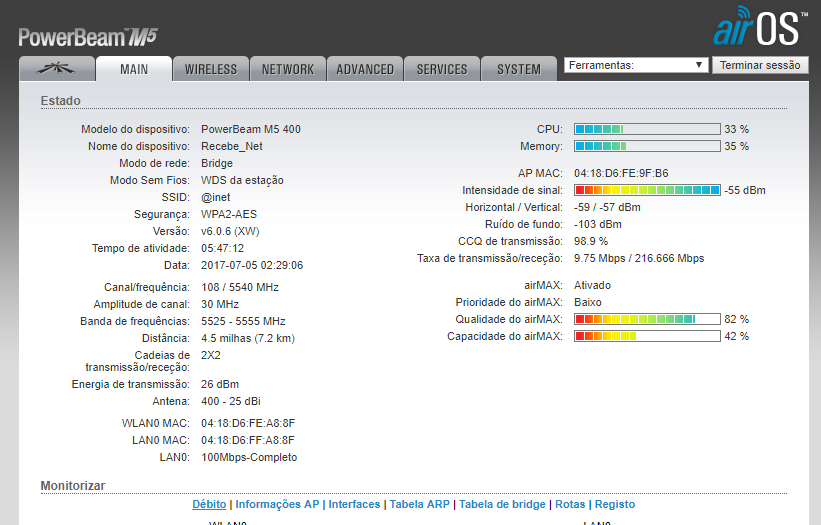Click the Interfaces link
This screenshot has width=821, height=525.
(x=354, y=504)
